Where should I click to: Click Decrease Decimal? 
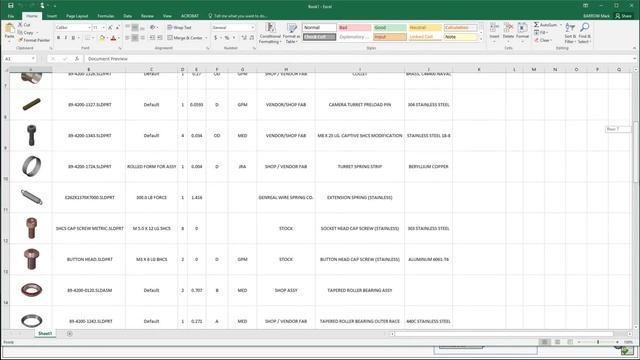tap(251, 38)
